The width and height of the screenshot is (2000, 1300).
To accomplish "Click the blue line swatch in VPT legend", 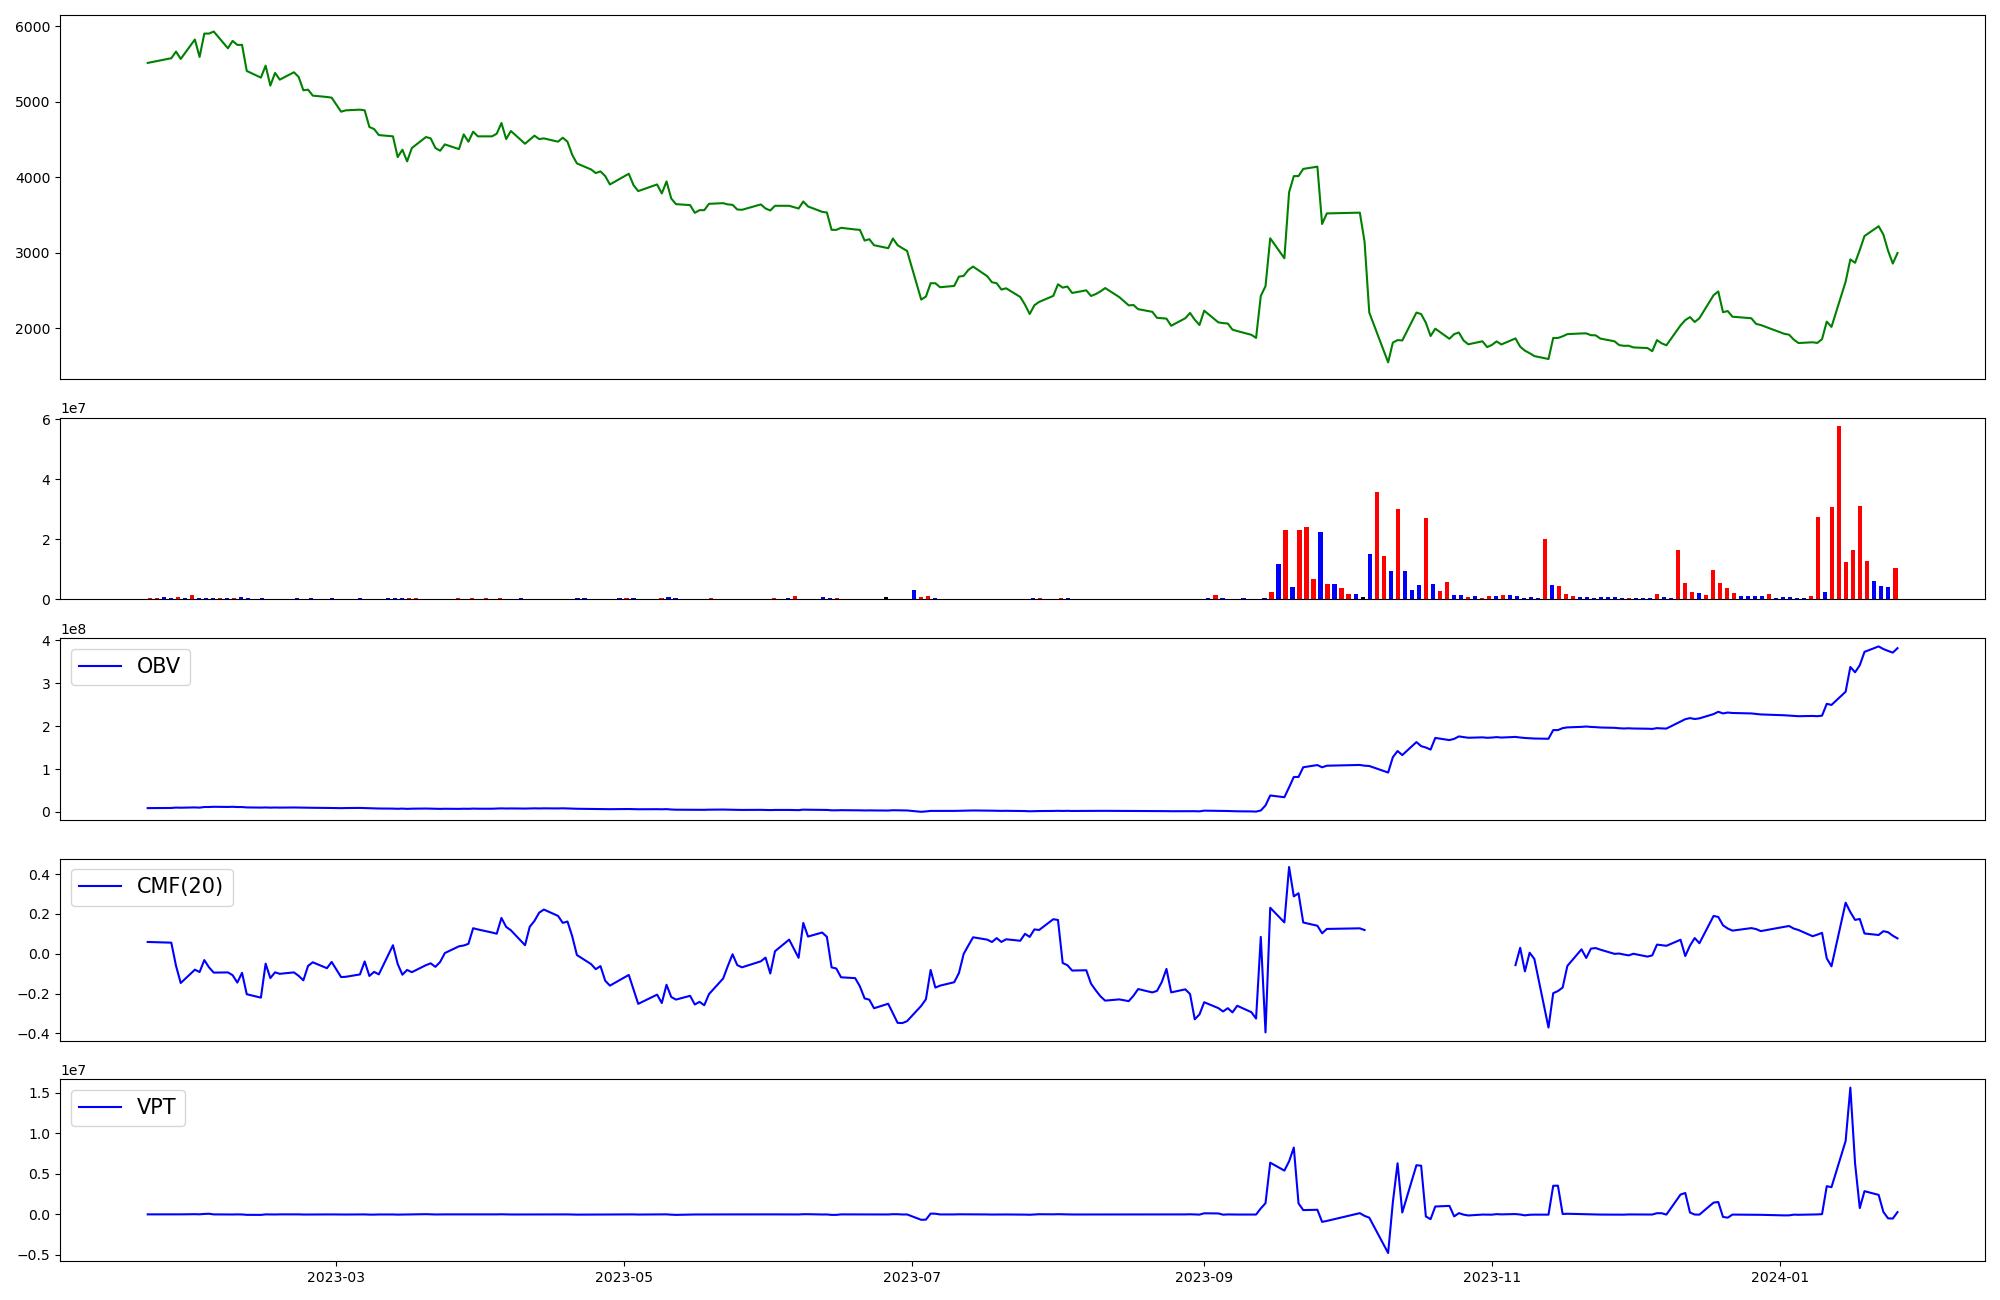I will tap(100, 1107).
